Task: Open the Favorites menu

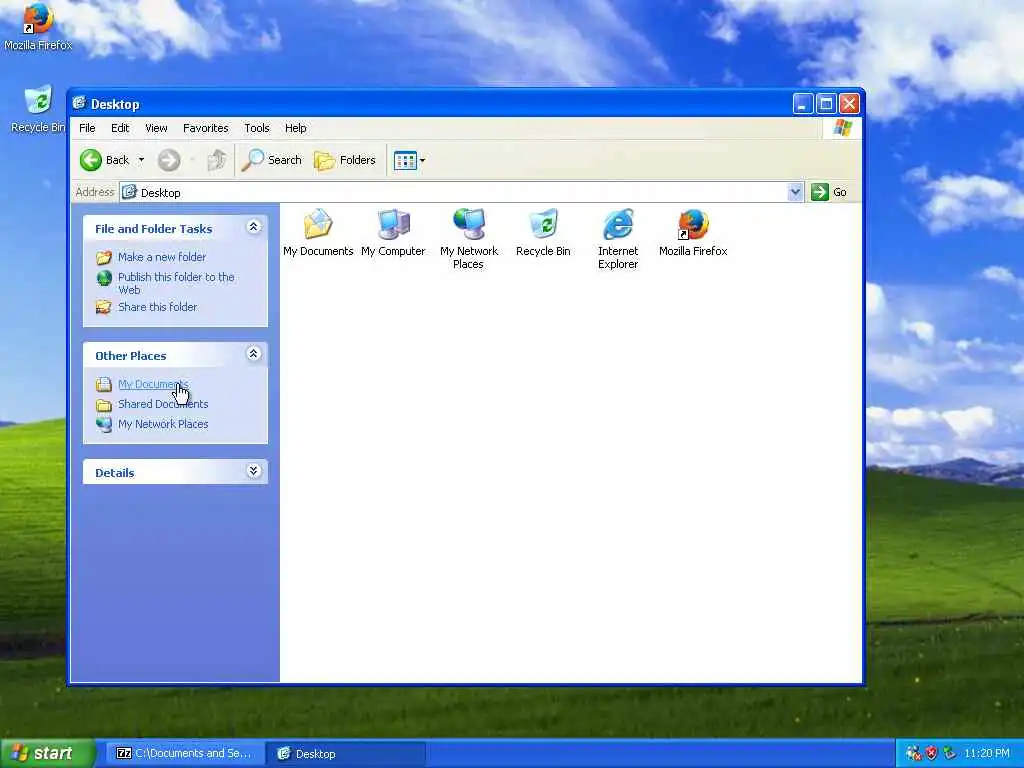Action: pyautogui.click(x=206, y=128)
